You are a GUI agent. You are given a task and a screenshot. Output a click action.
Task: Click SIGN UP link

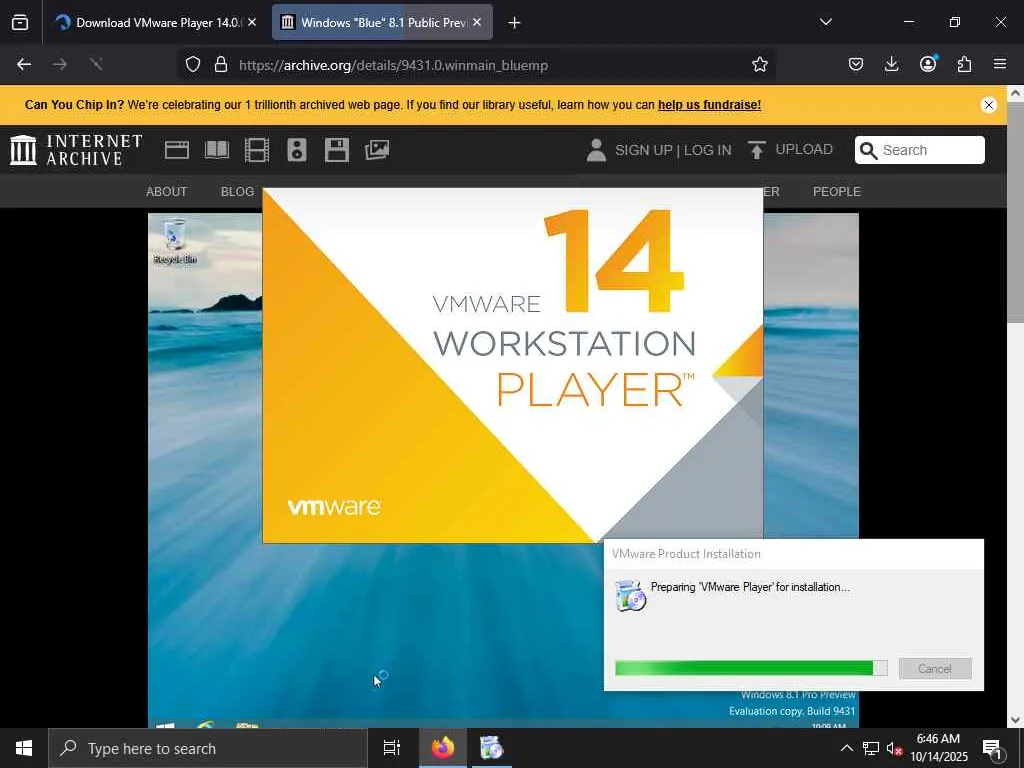643,150
